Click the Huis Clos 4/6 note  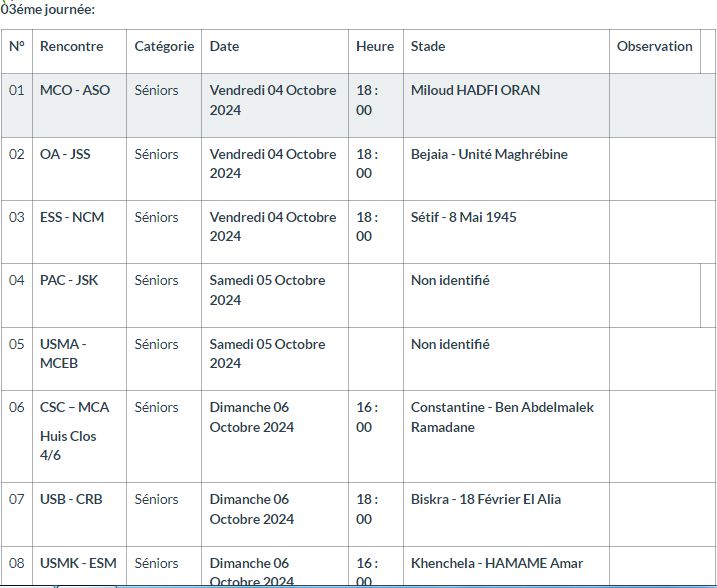tap(68, 446)
